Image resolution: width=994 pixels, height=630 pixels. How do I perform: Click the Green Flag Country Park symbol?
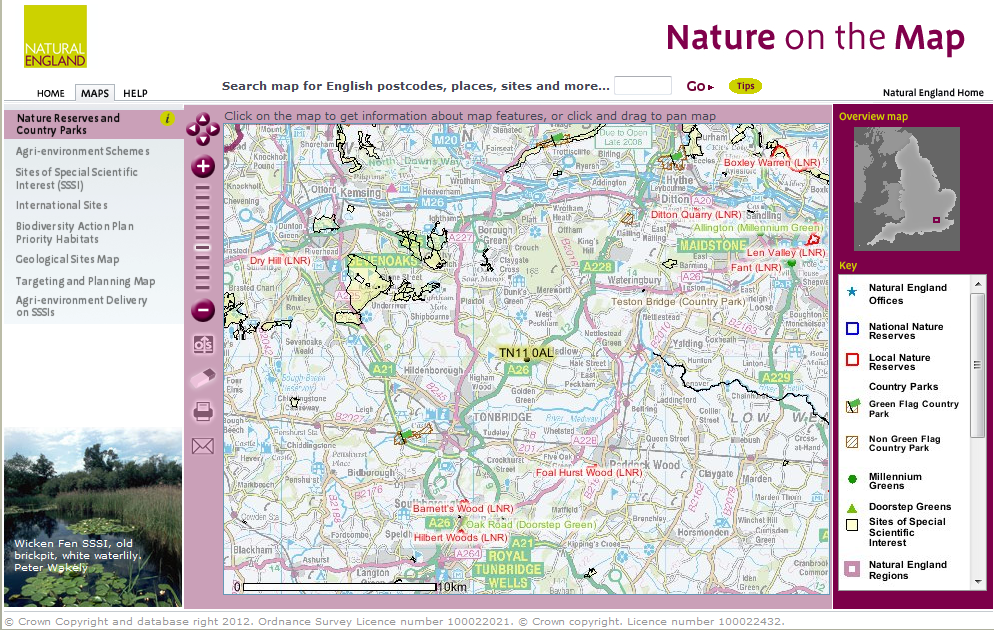click(853, 407)
